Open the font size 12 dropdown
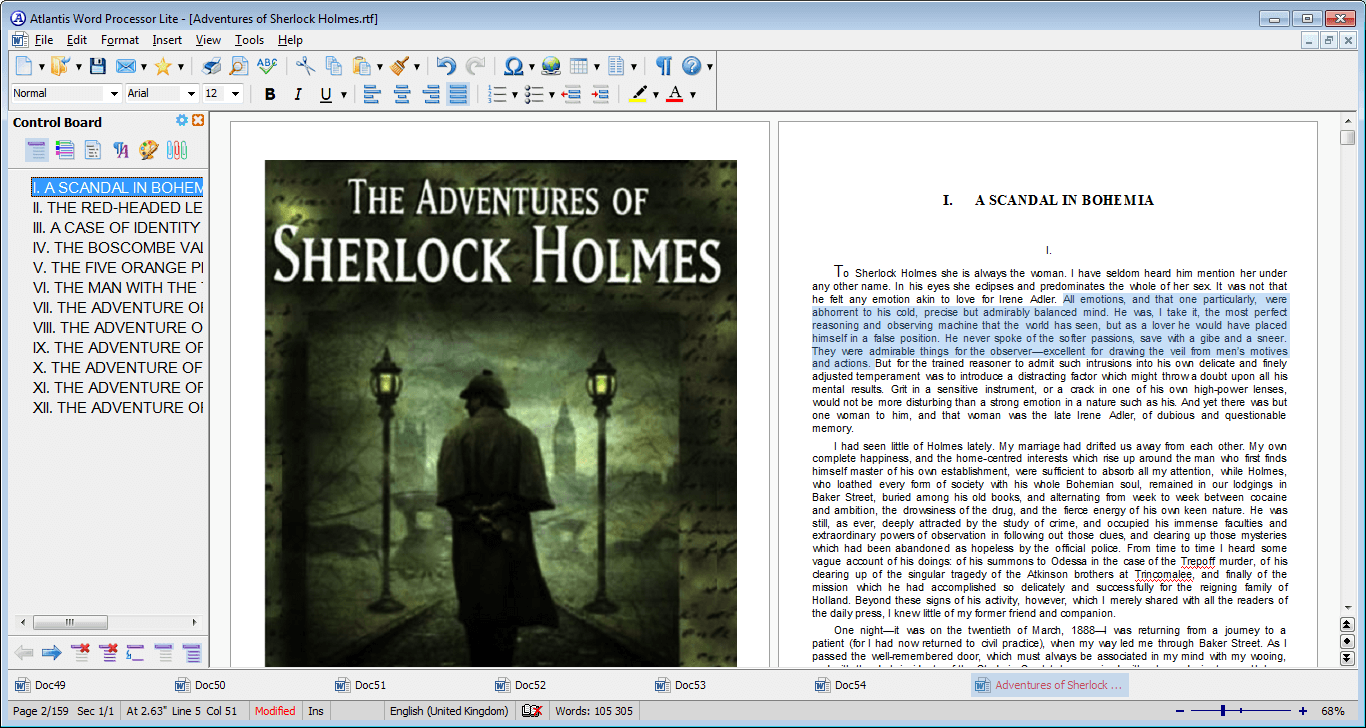1366x728 pixels. coord(235,93)
